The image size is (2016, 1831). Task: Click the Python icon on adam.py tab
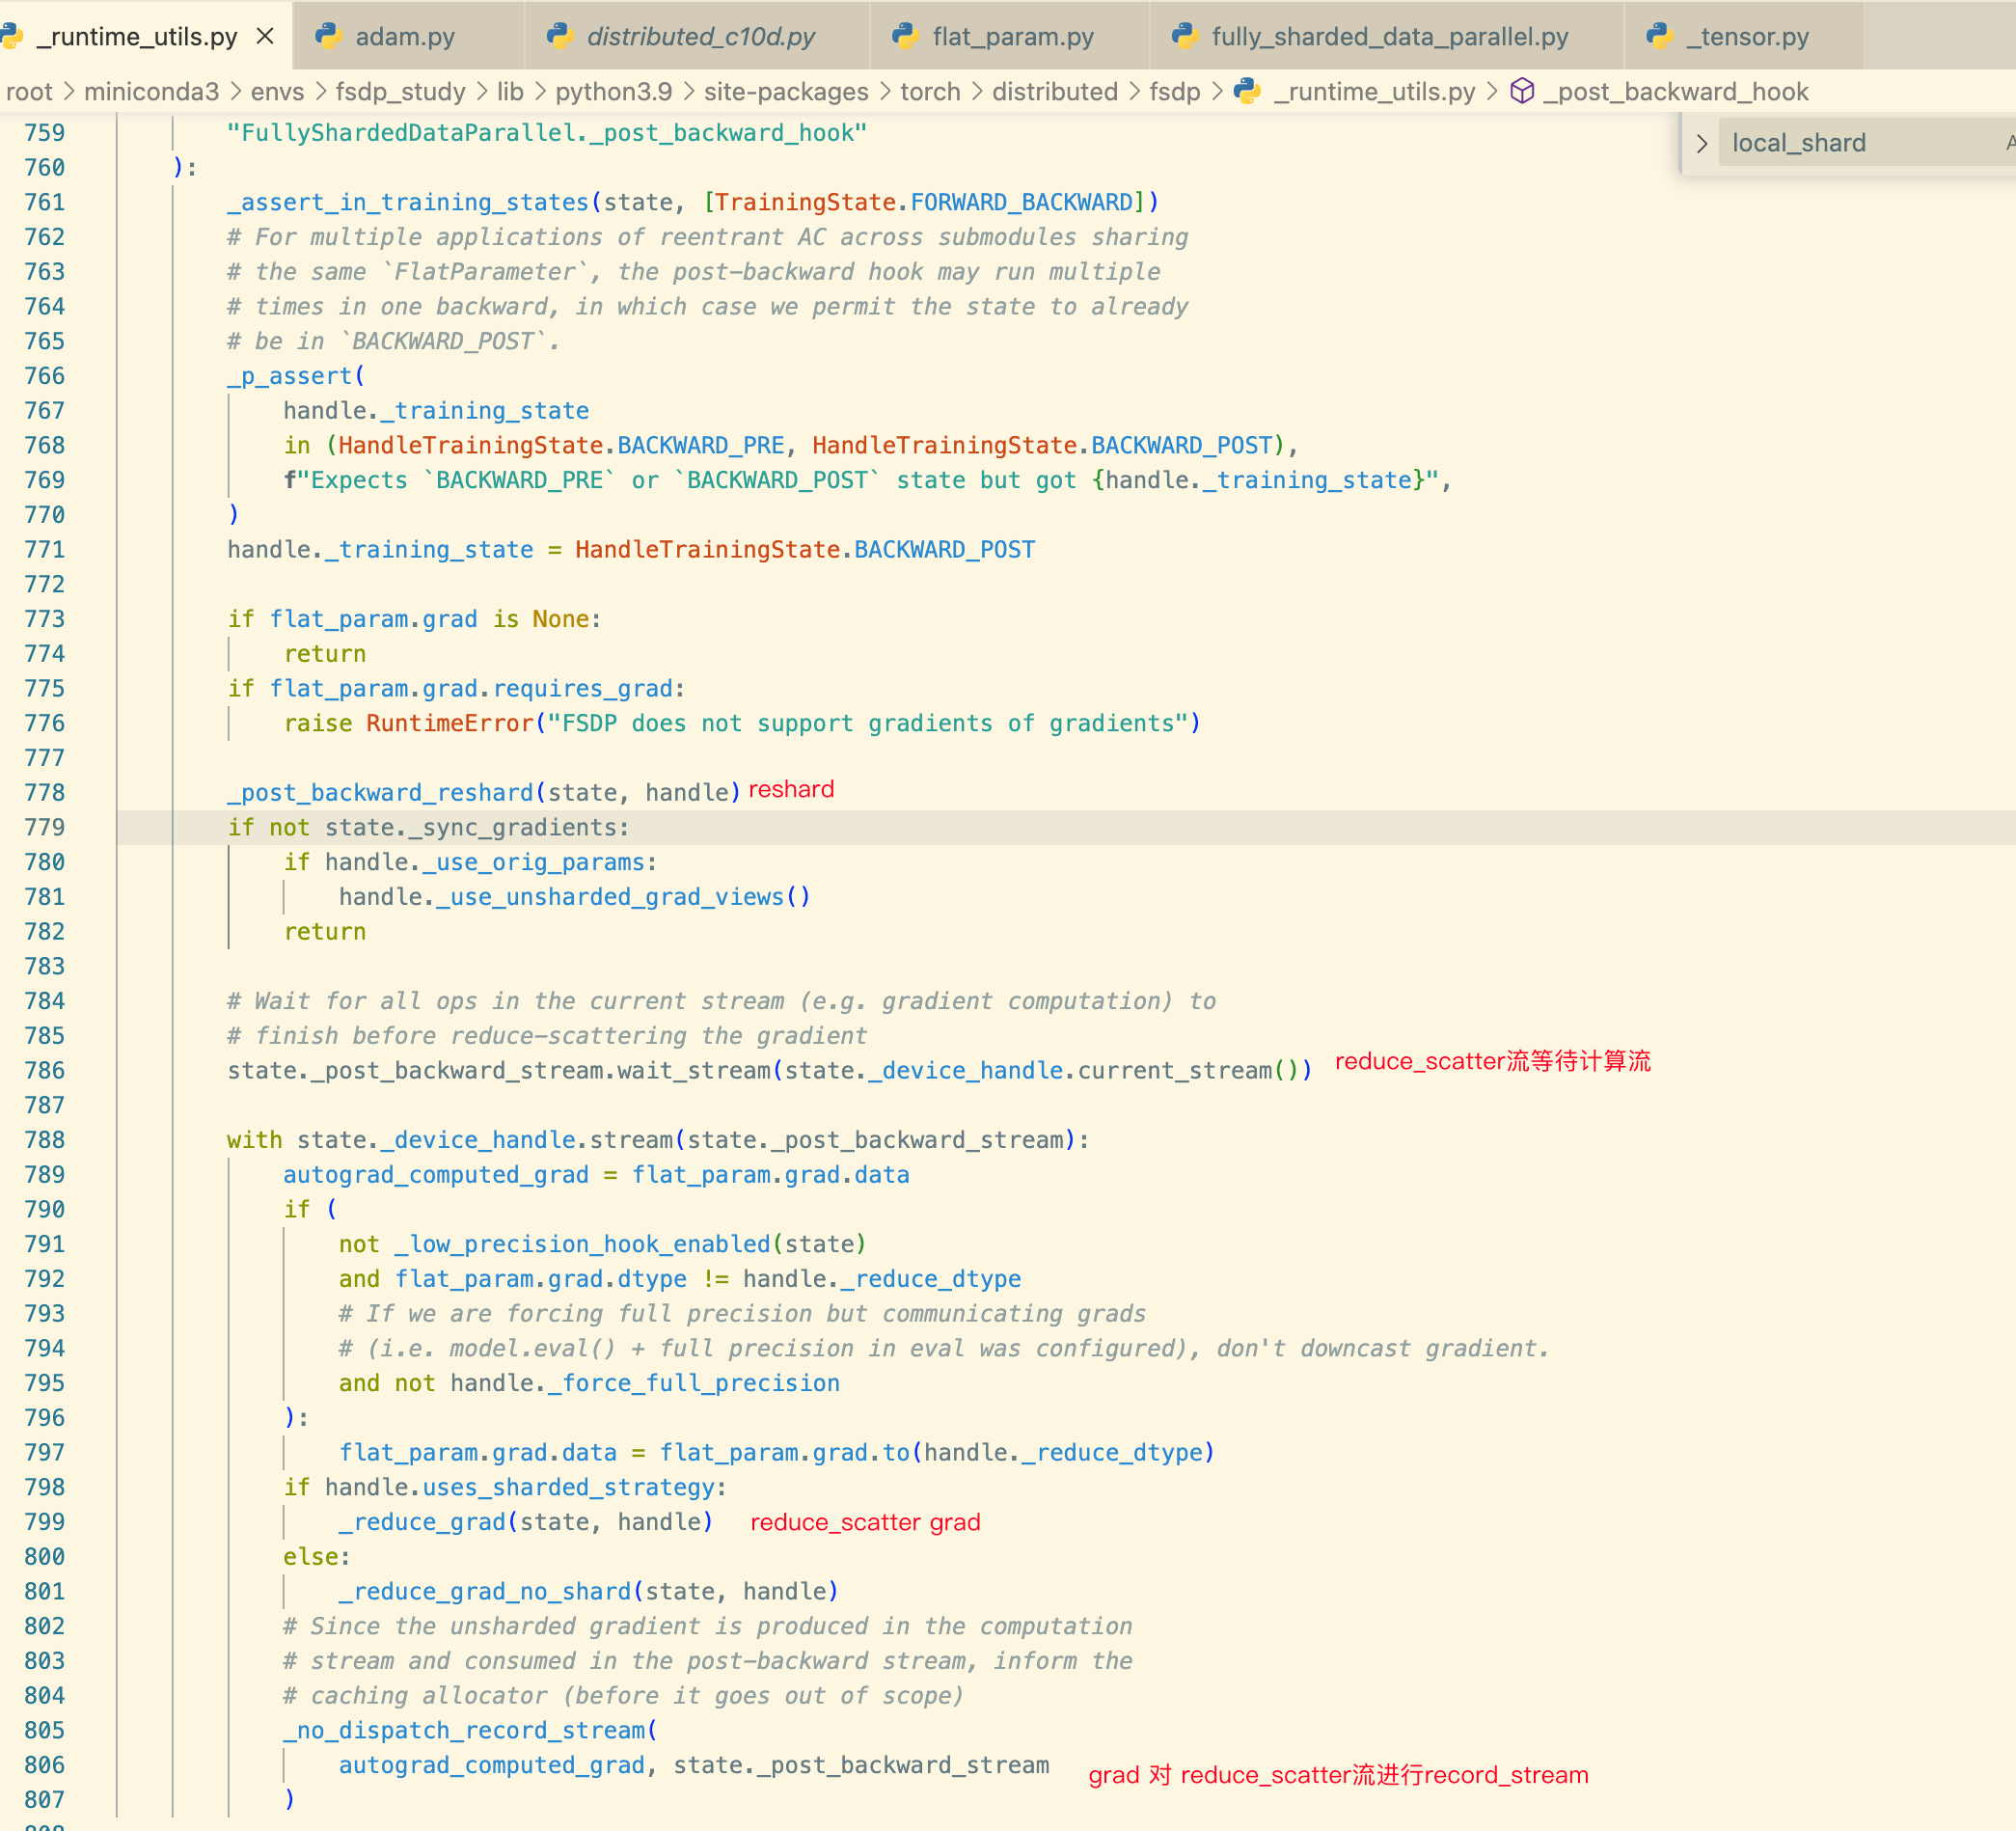[x=327, y=35]
